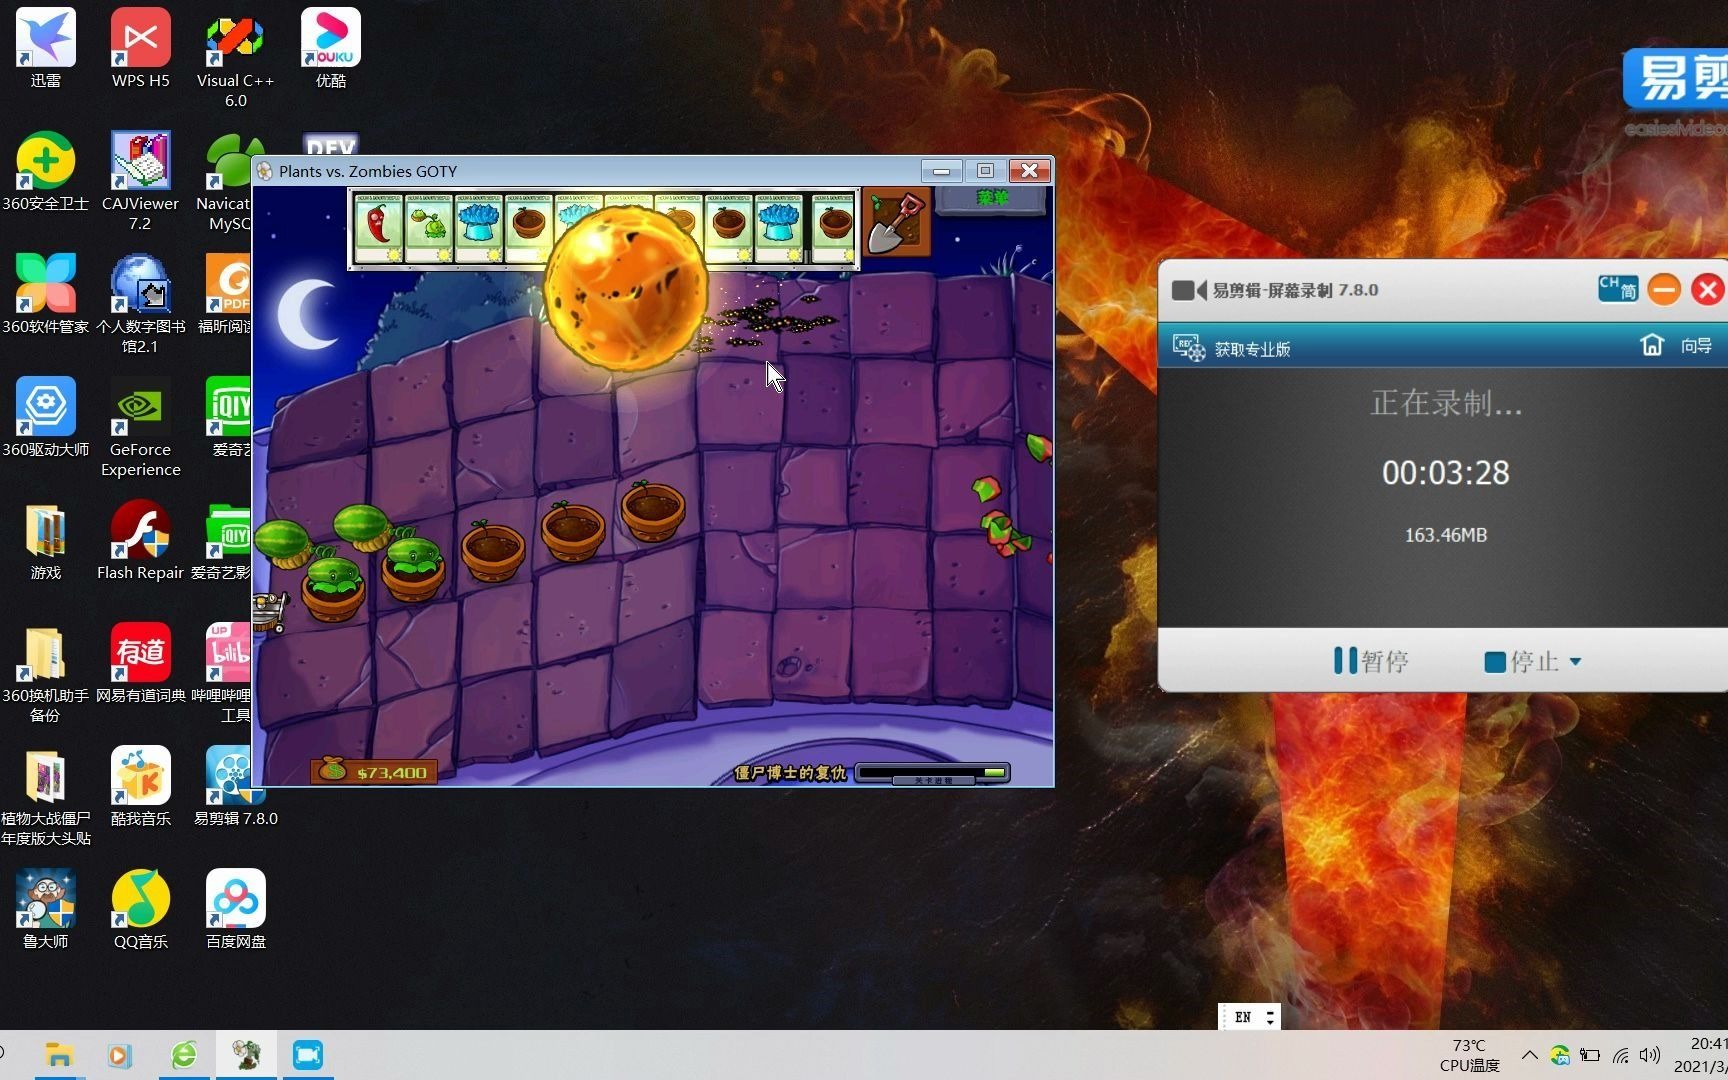The width and height of the screenshot is (1728, 1080).
Task: Launch Visual C++ 6.0 from desktop
Action: pos(235,59)
